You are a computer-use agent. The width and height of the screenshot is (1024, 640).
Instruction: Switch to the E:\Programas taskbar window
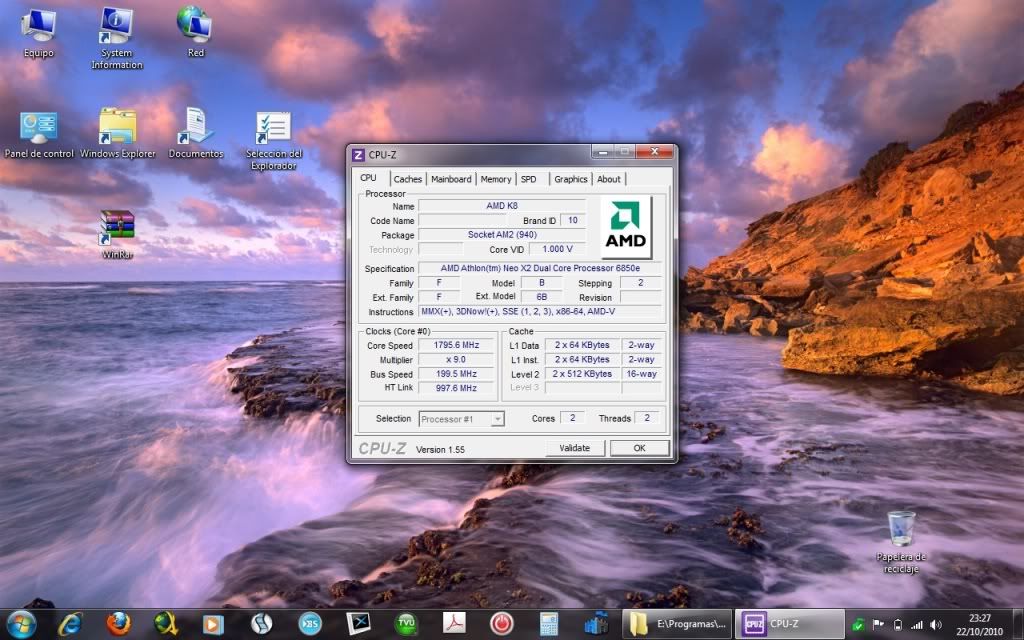click(677, 624)
